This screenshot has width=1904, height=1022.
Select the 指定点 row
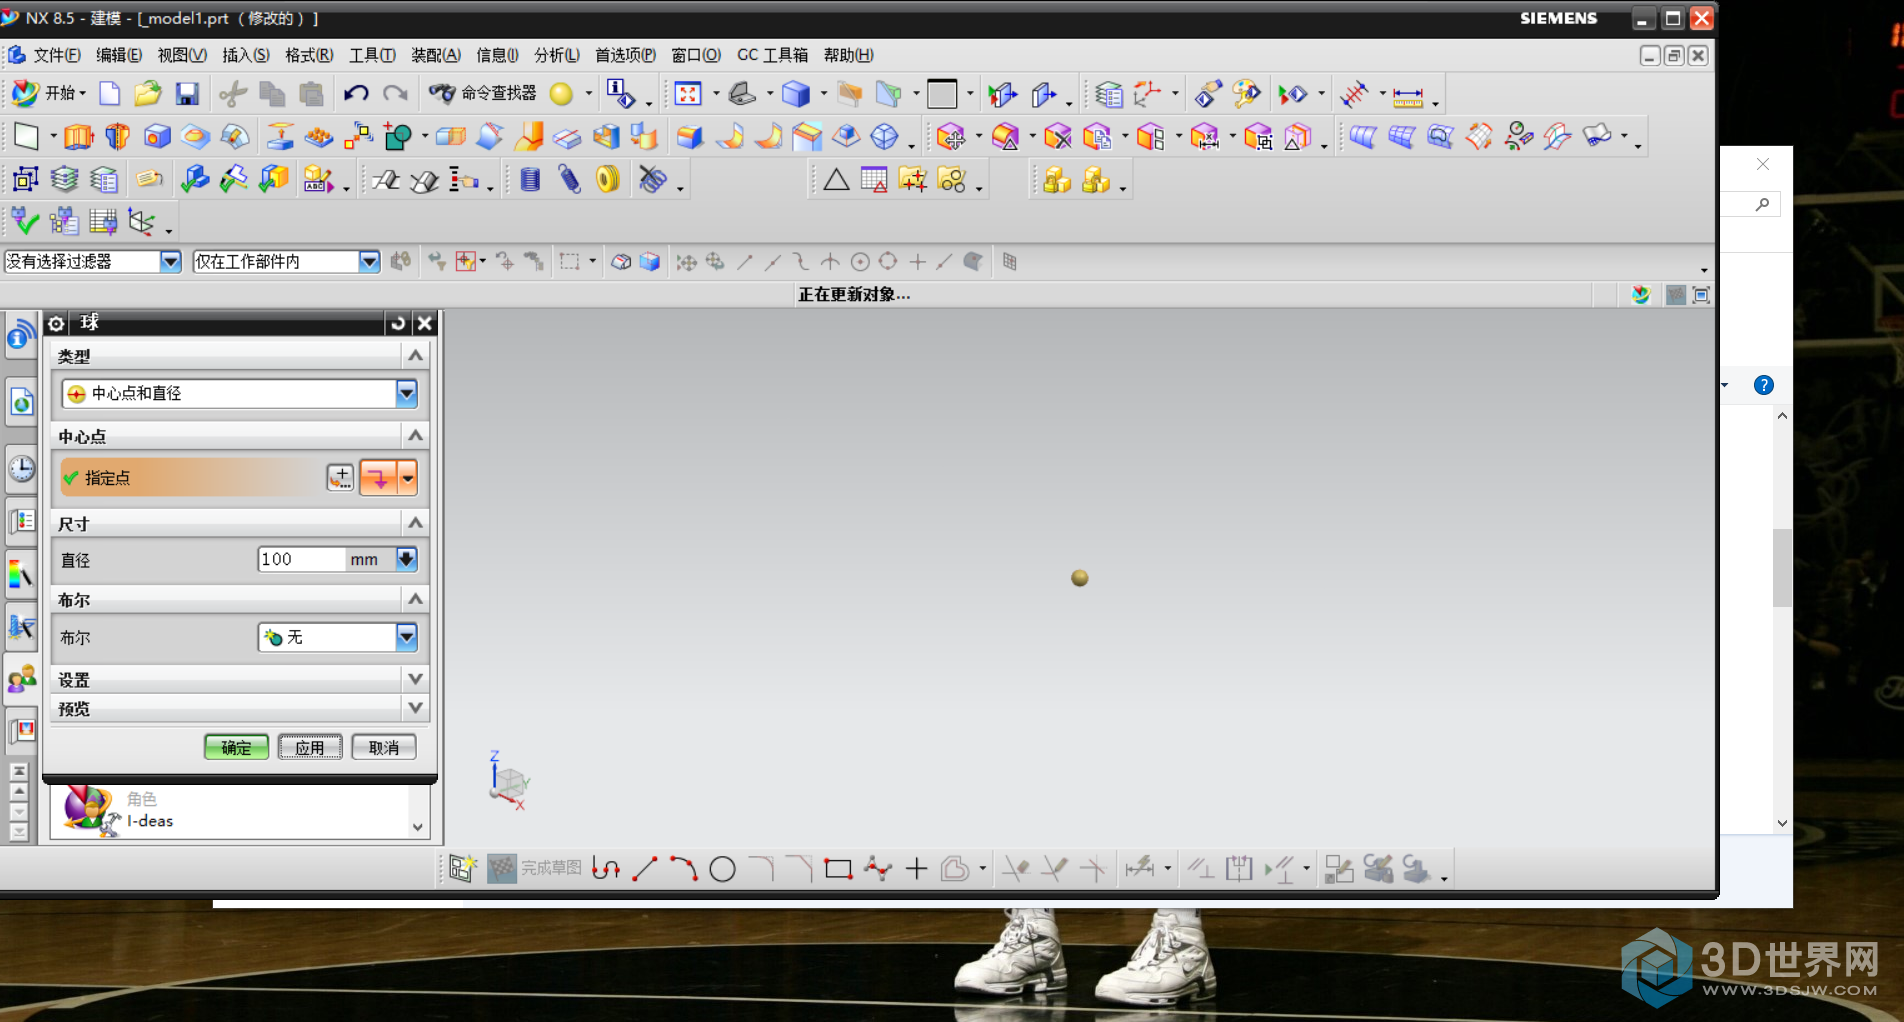[189, 478]
